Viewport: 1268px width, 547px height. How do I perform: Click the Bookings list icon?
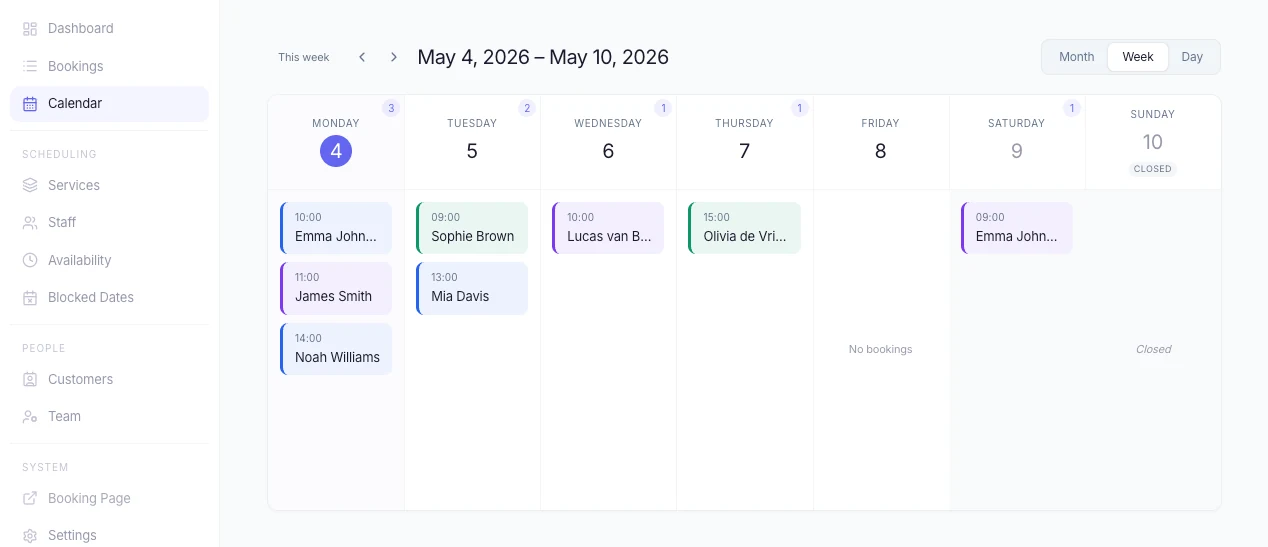(x=30, y=66)
